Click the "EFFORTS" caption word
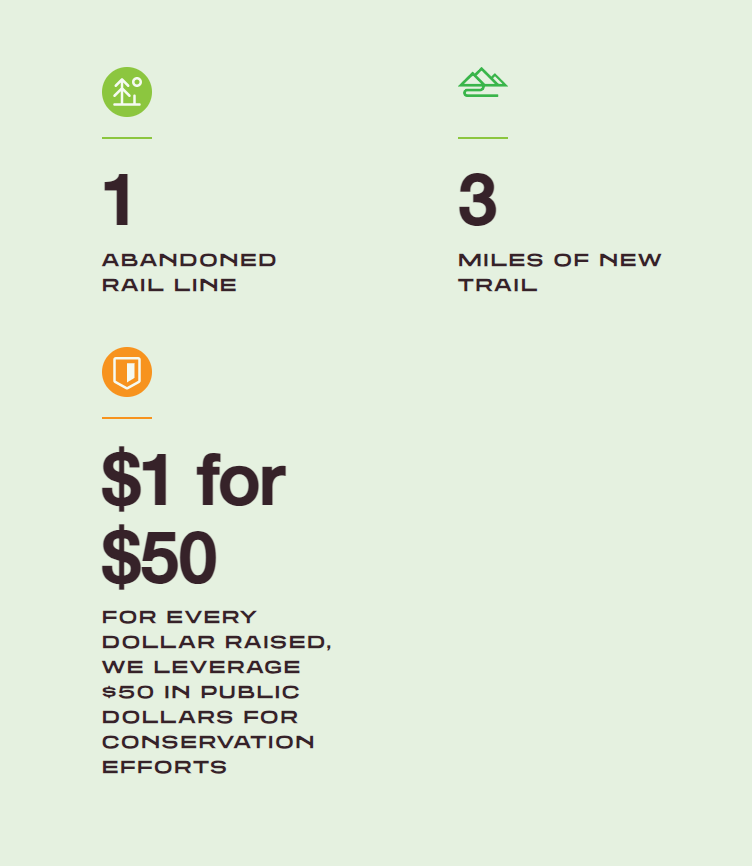752x866 pixels. pyautogui.click(x=165, y=767)
